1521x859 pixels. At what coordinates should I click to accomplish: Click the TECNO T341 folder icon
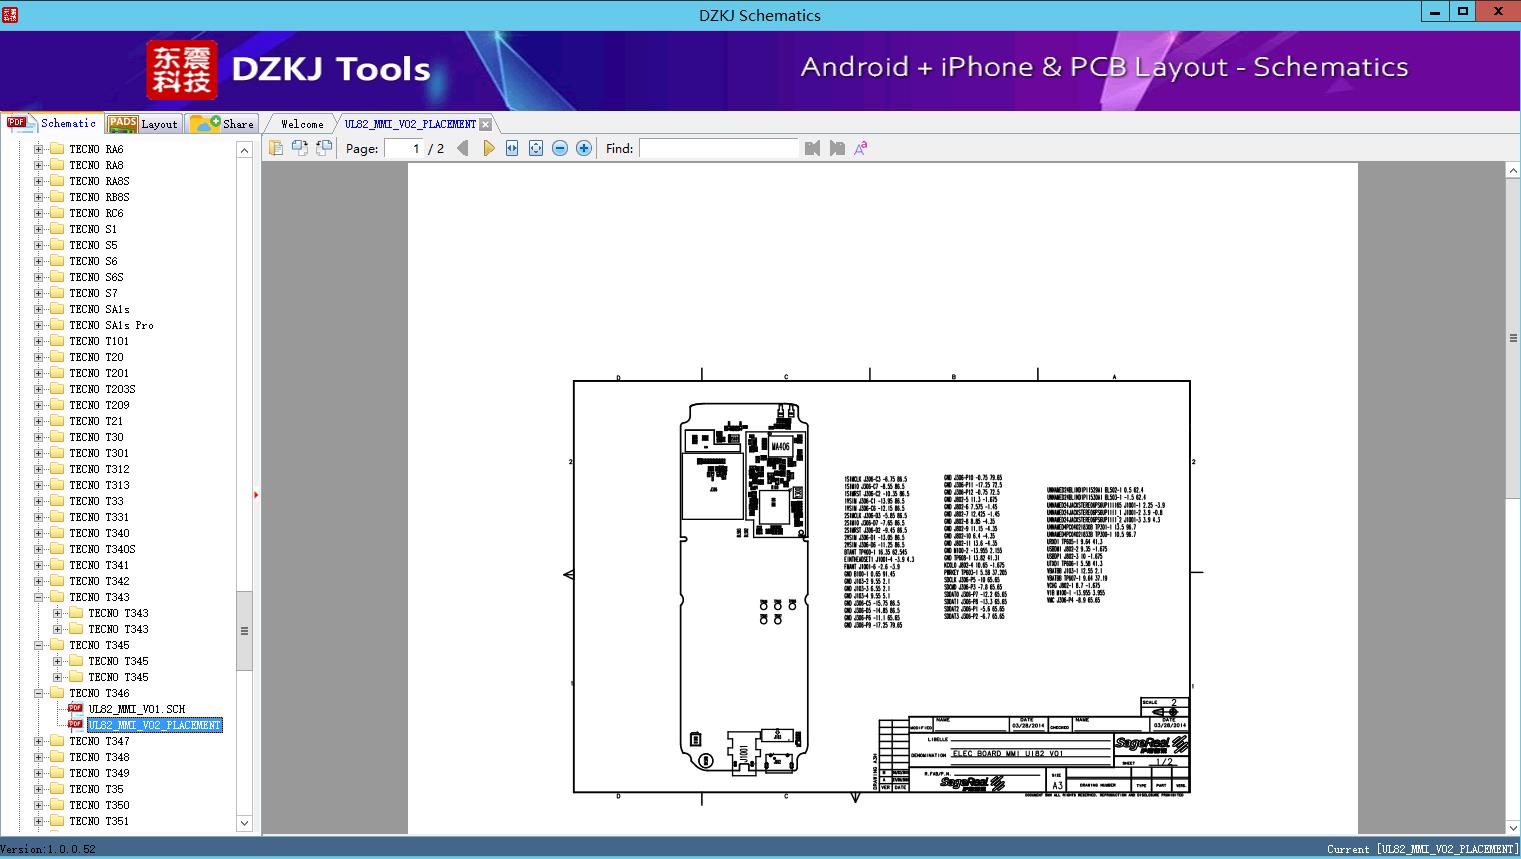[x=57, y=565]
